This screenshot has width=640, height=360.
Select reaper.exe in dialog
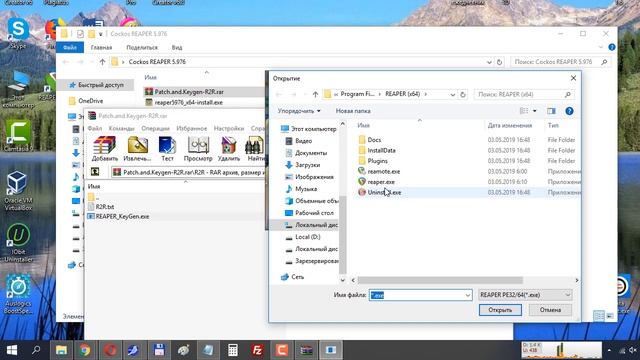376,182
